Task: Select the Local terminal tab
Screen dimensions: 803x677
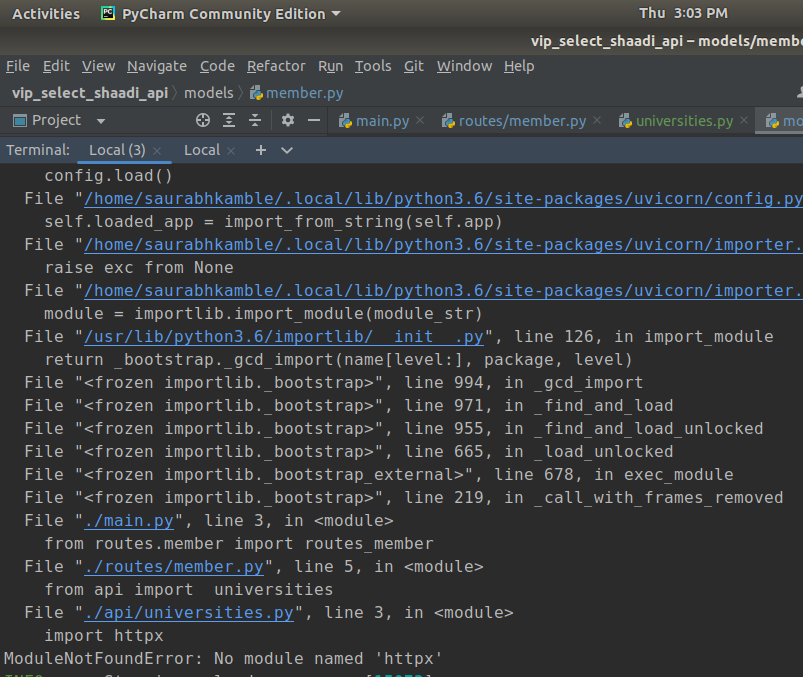Action: tap(202, 150)
